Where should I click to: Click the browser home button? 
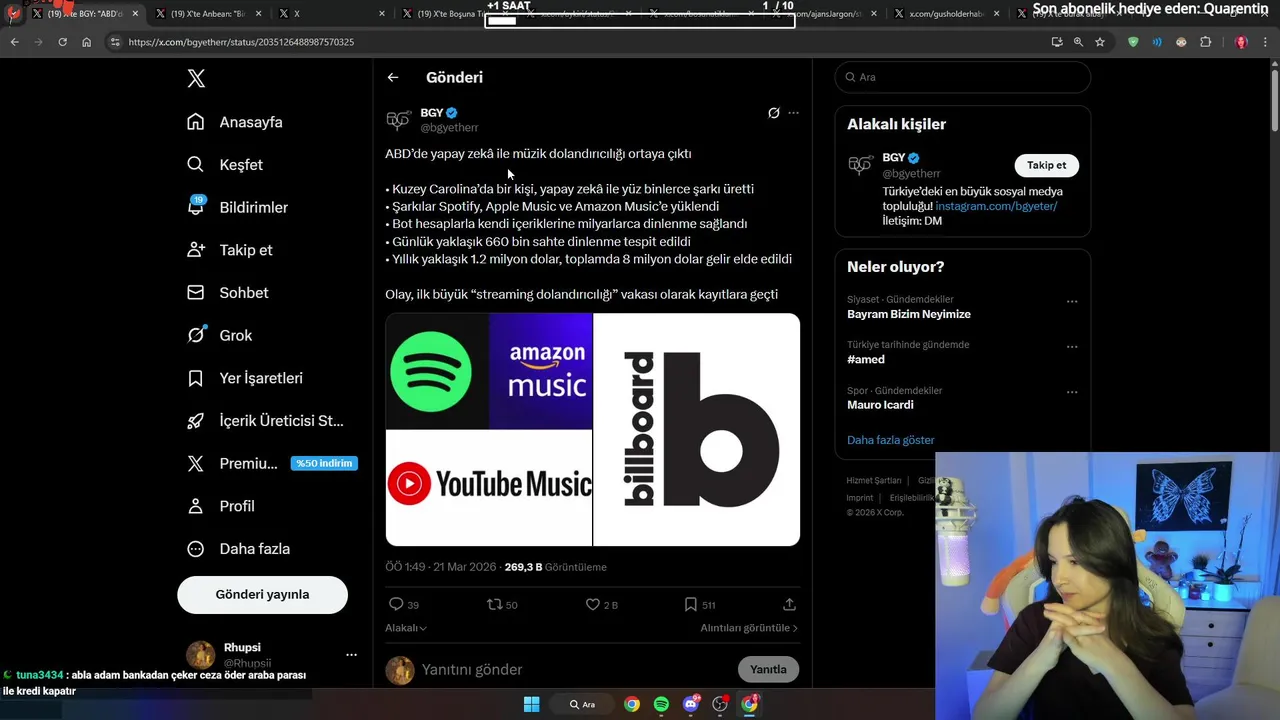pos(87,42)
